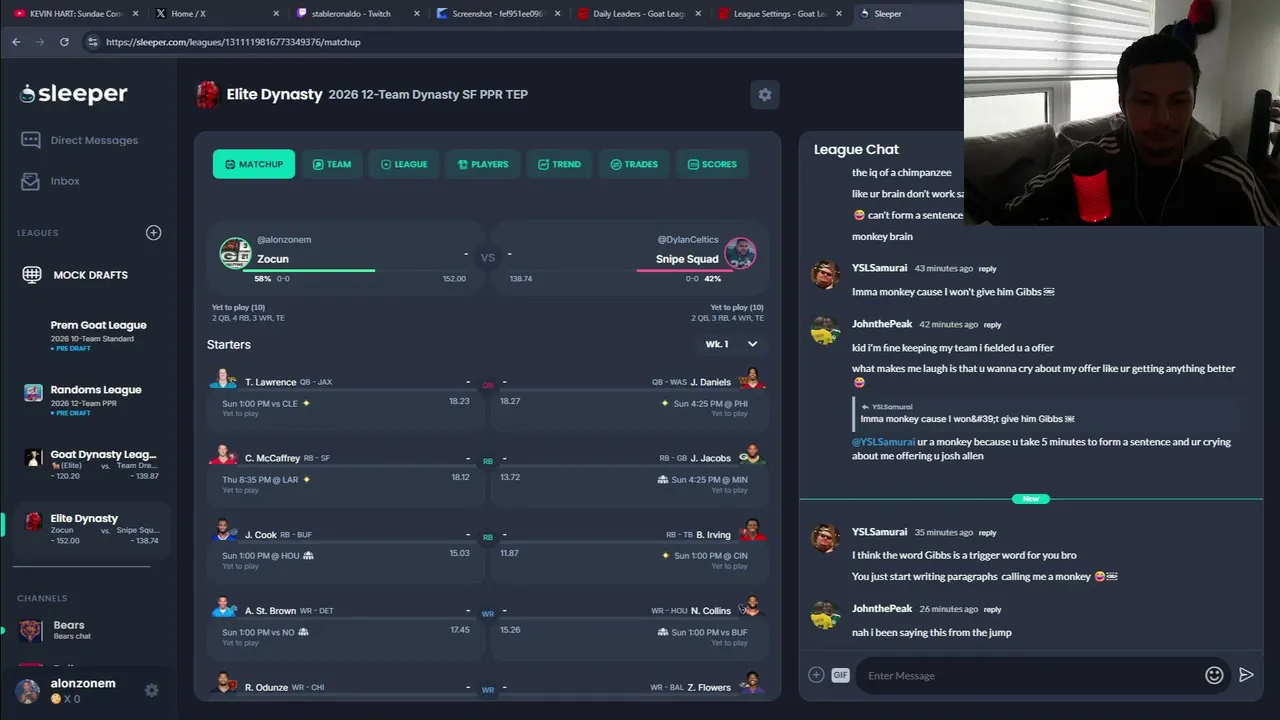The height and width of the screenshot is (720, 1280).
Task: Reply to YSLSamurai's 43 minutes ago message
Action: click(x=988, y=269)
